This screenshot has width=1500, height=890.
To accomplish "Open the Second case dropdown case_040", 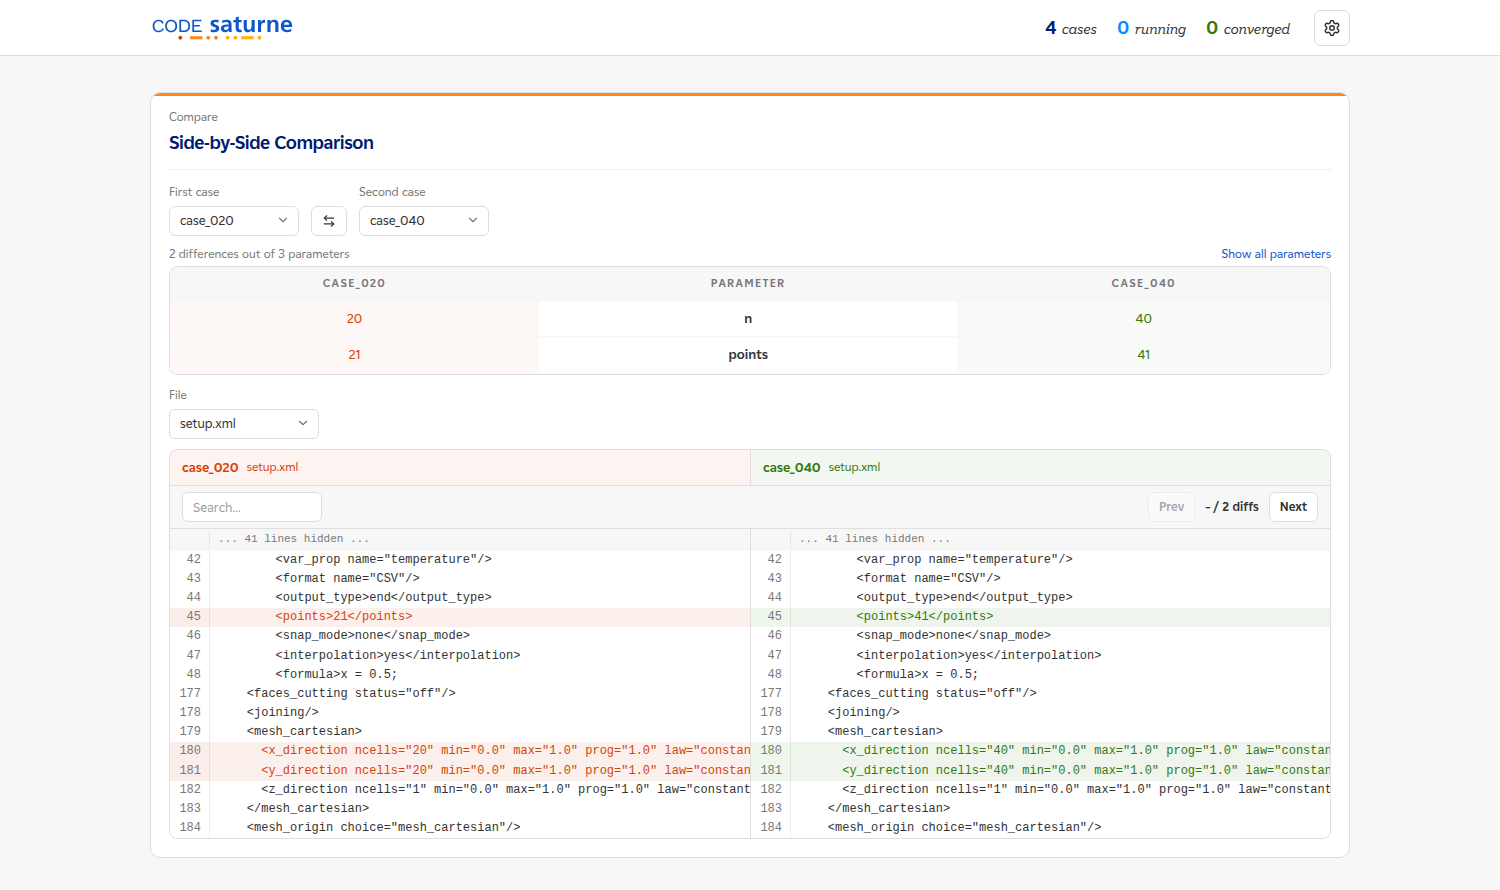I will (424, 221).
